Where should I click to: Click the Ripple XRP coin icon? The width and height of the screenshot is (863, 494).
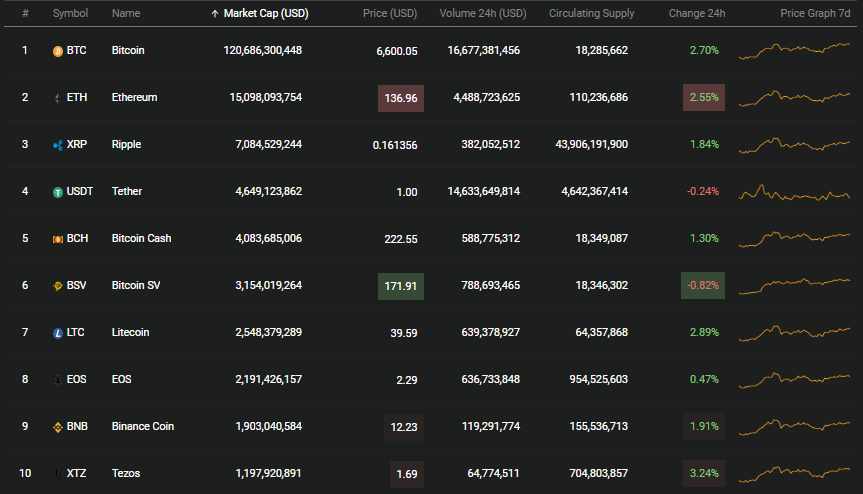click(58, 145)
